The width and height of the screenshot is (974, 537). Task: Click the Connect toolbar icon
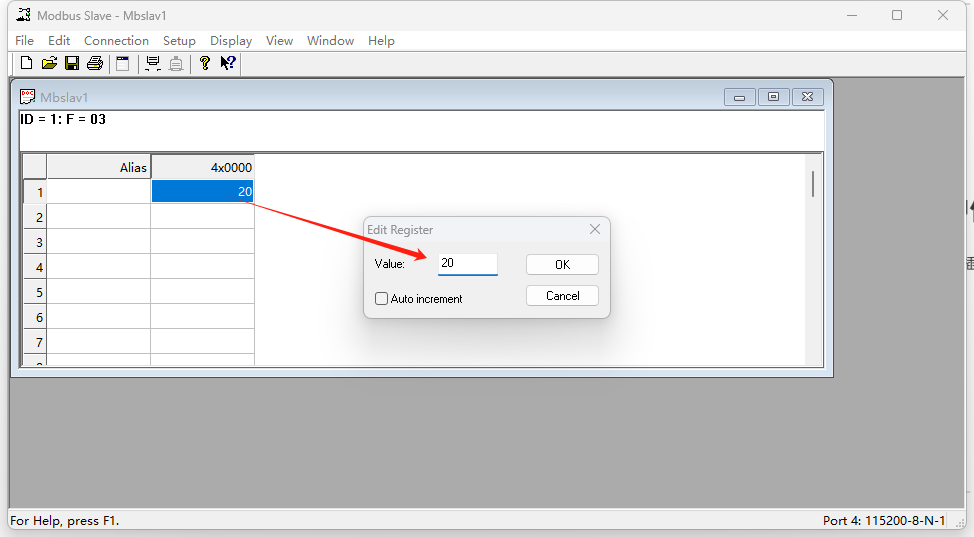click(152, 63)
